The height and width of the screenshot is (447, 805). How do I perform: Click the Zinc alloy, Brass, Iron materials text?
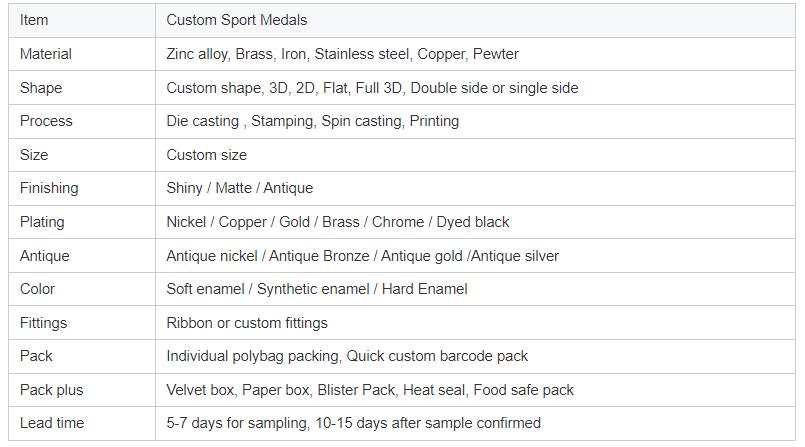pyautogui.click(x=342, y=54)
